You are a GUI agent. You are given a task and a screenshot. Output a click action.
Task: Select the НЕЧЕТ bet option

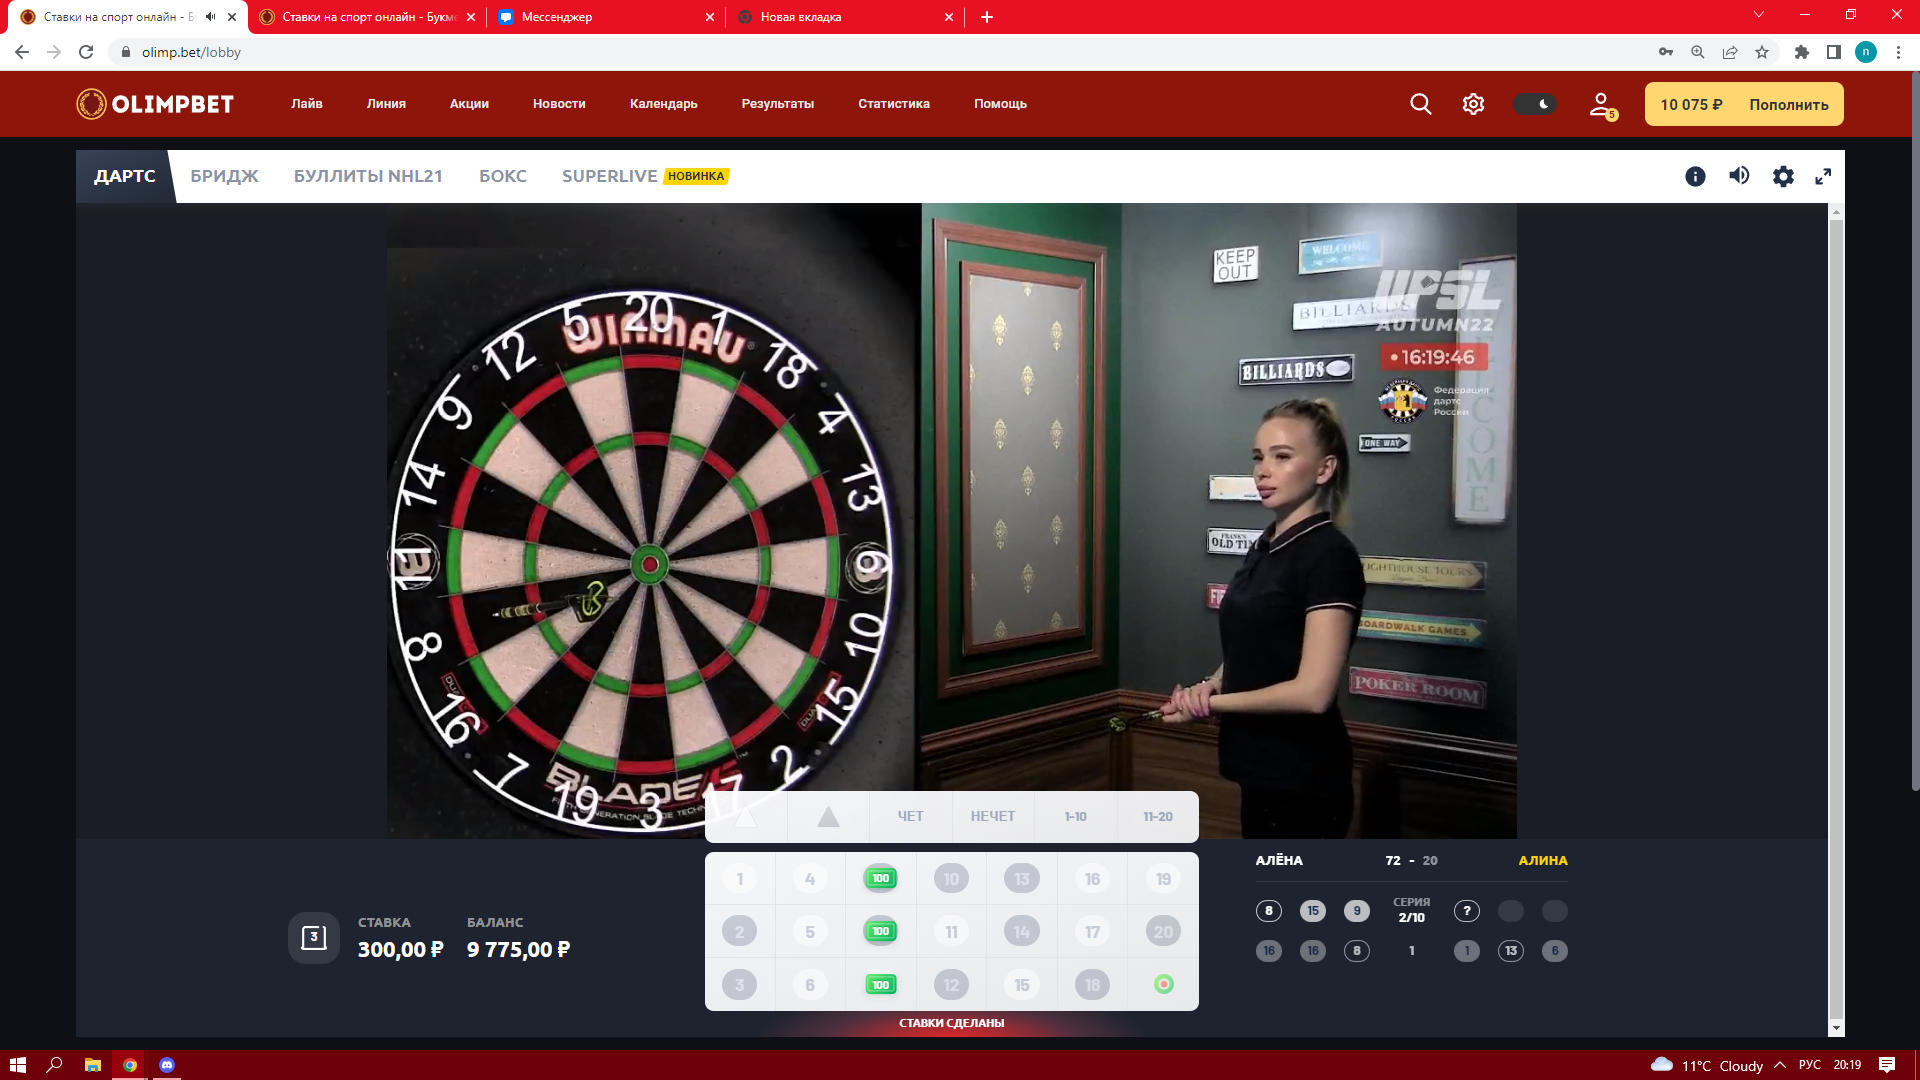pyautogui.click(x=992, y=816)
